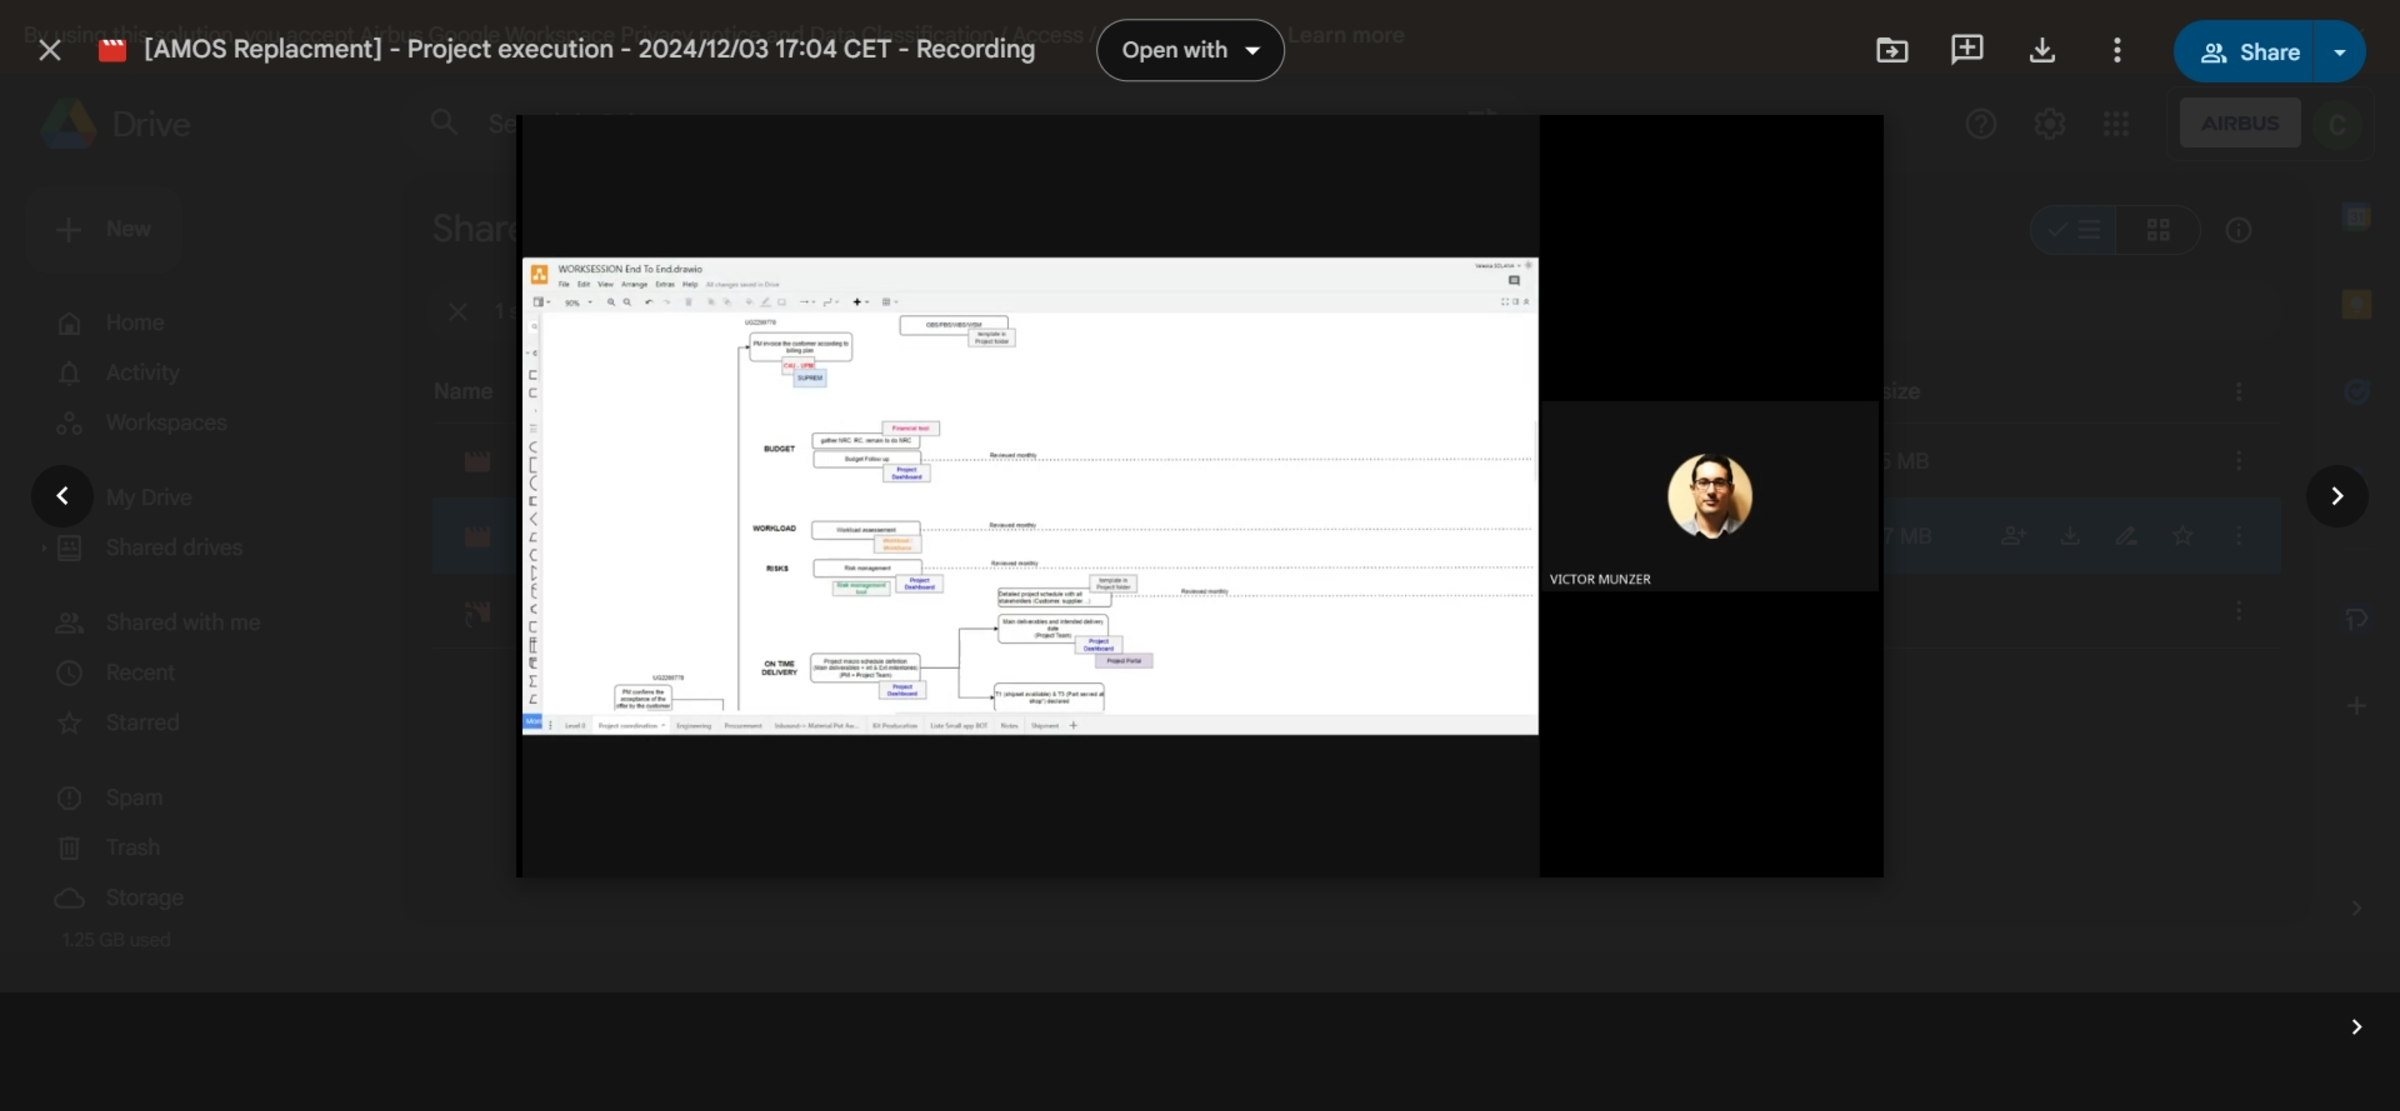
Task: Open the Tasks side panel icon
Action: (x=2357, y=391)
